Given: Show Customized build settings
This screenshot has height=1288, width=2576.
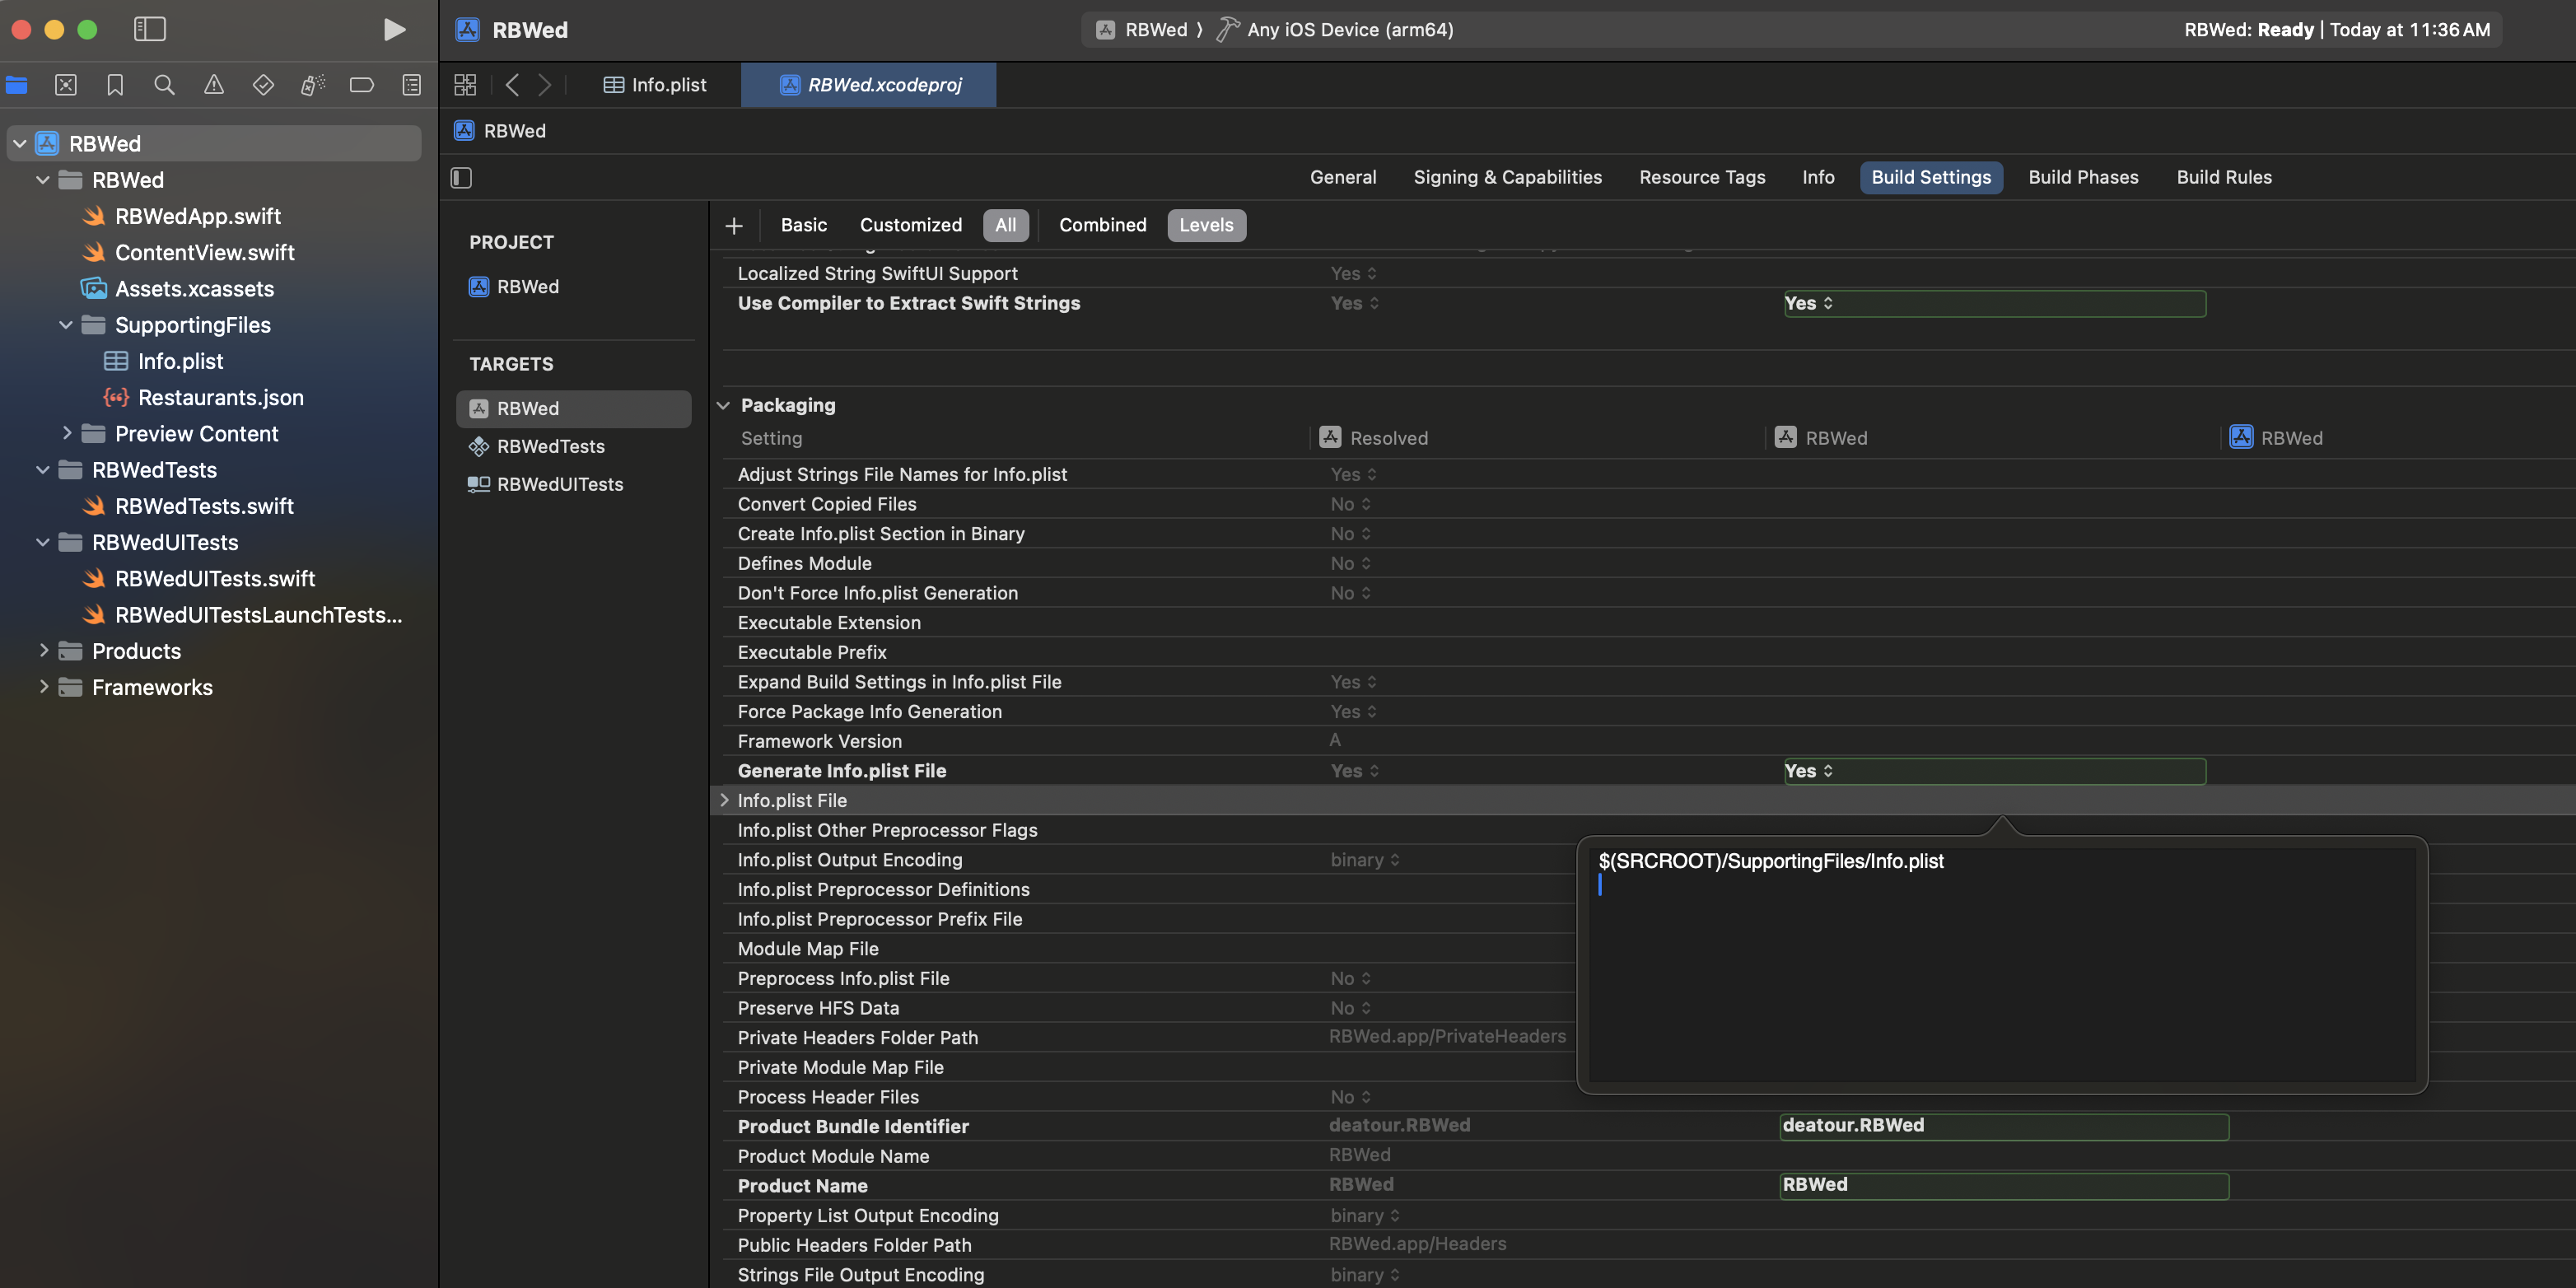Looking at the screenshot, I should click(911, 225).
